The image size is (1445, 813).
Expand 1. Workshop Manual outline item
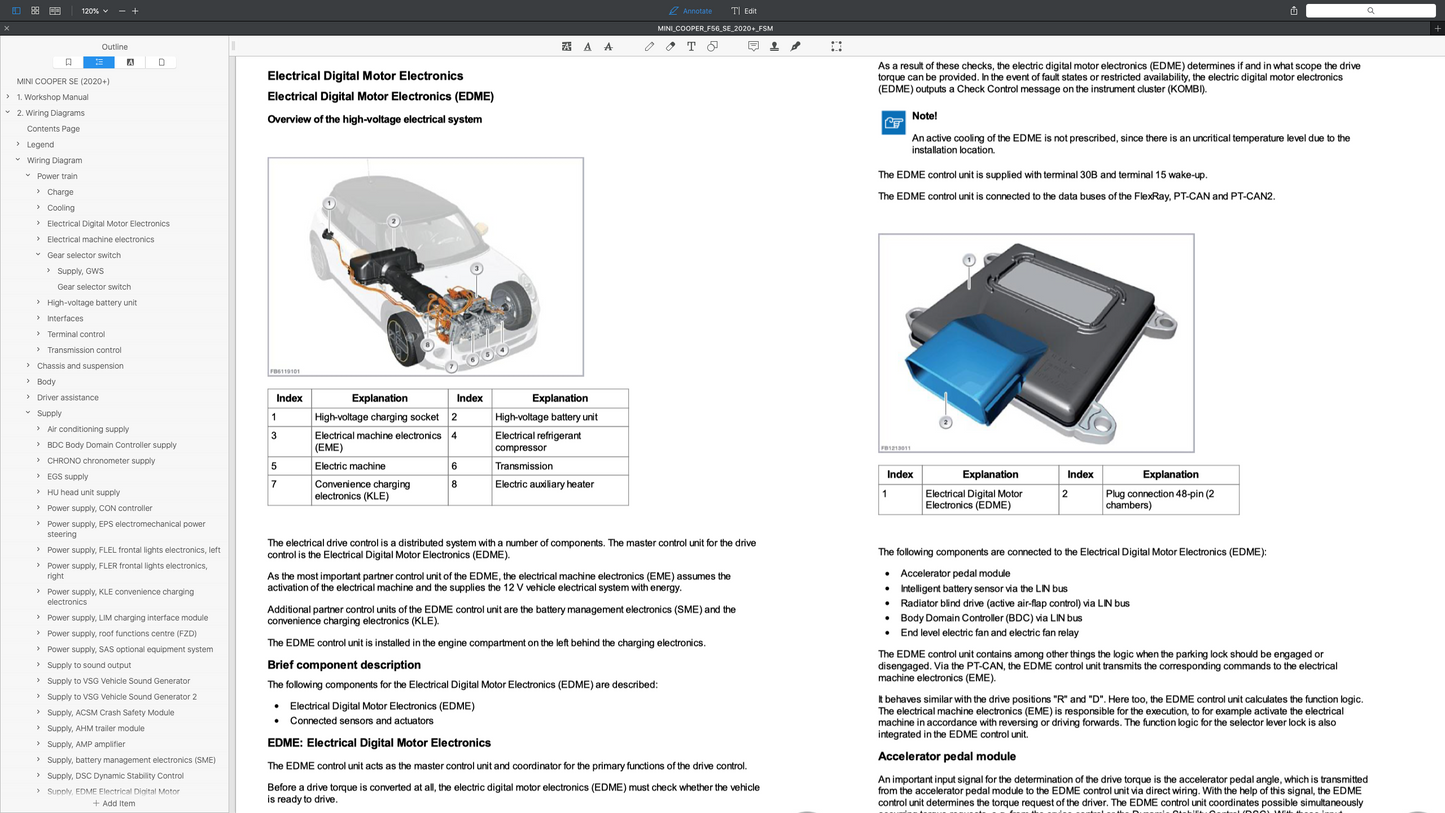pos(8,97)
